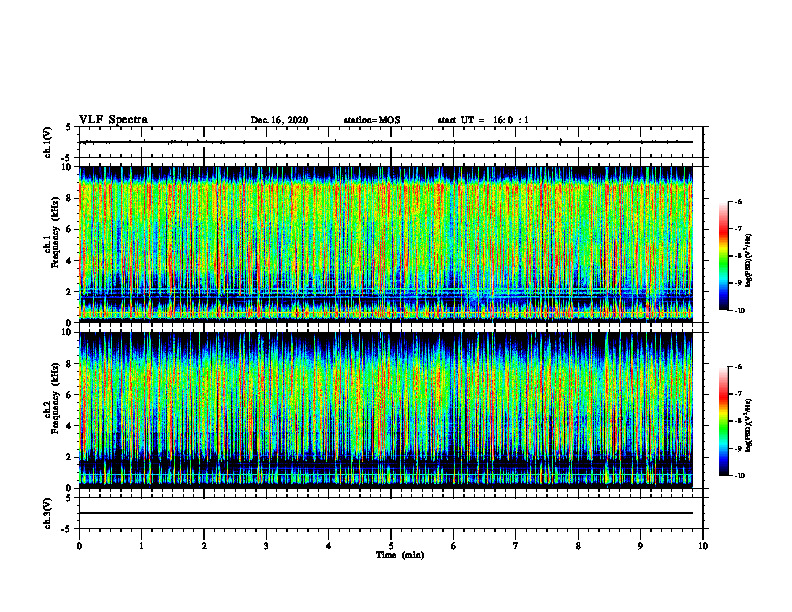This screenshot has height=612, width=792.
Task: Click the "-5" tick on the ch.1(V) axis
Action: (67, 158)
